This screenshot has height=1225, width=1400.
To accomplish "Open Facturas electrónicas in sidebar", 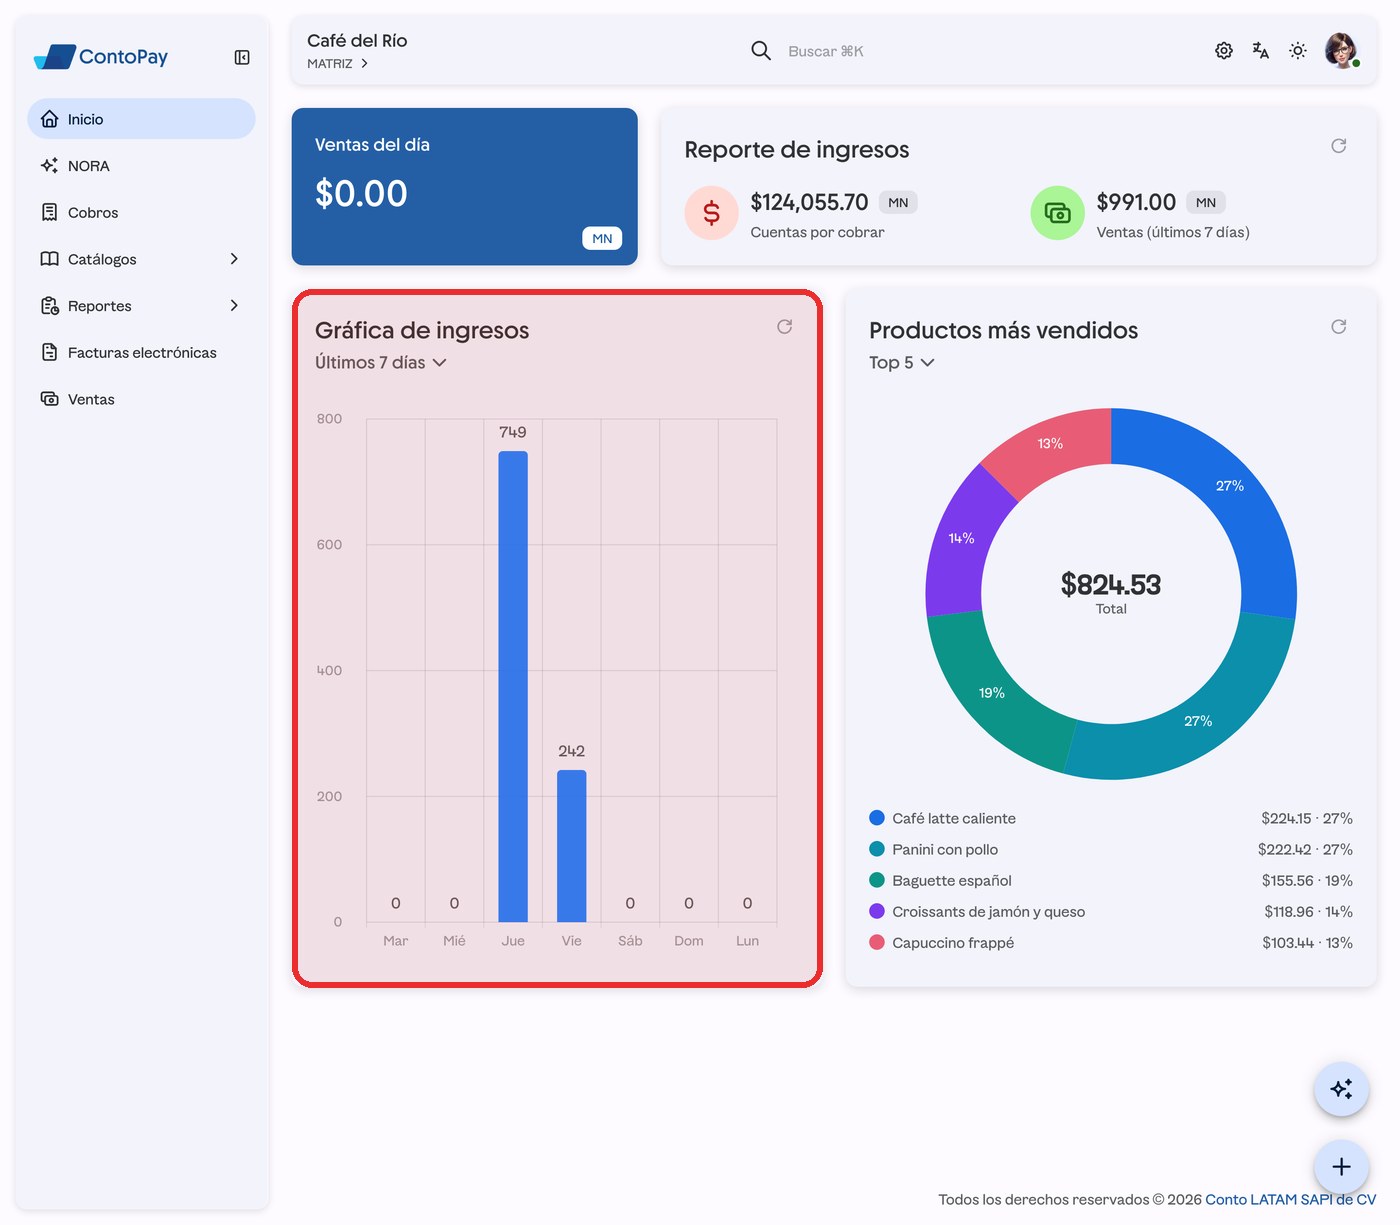I will [141, 352].
